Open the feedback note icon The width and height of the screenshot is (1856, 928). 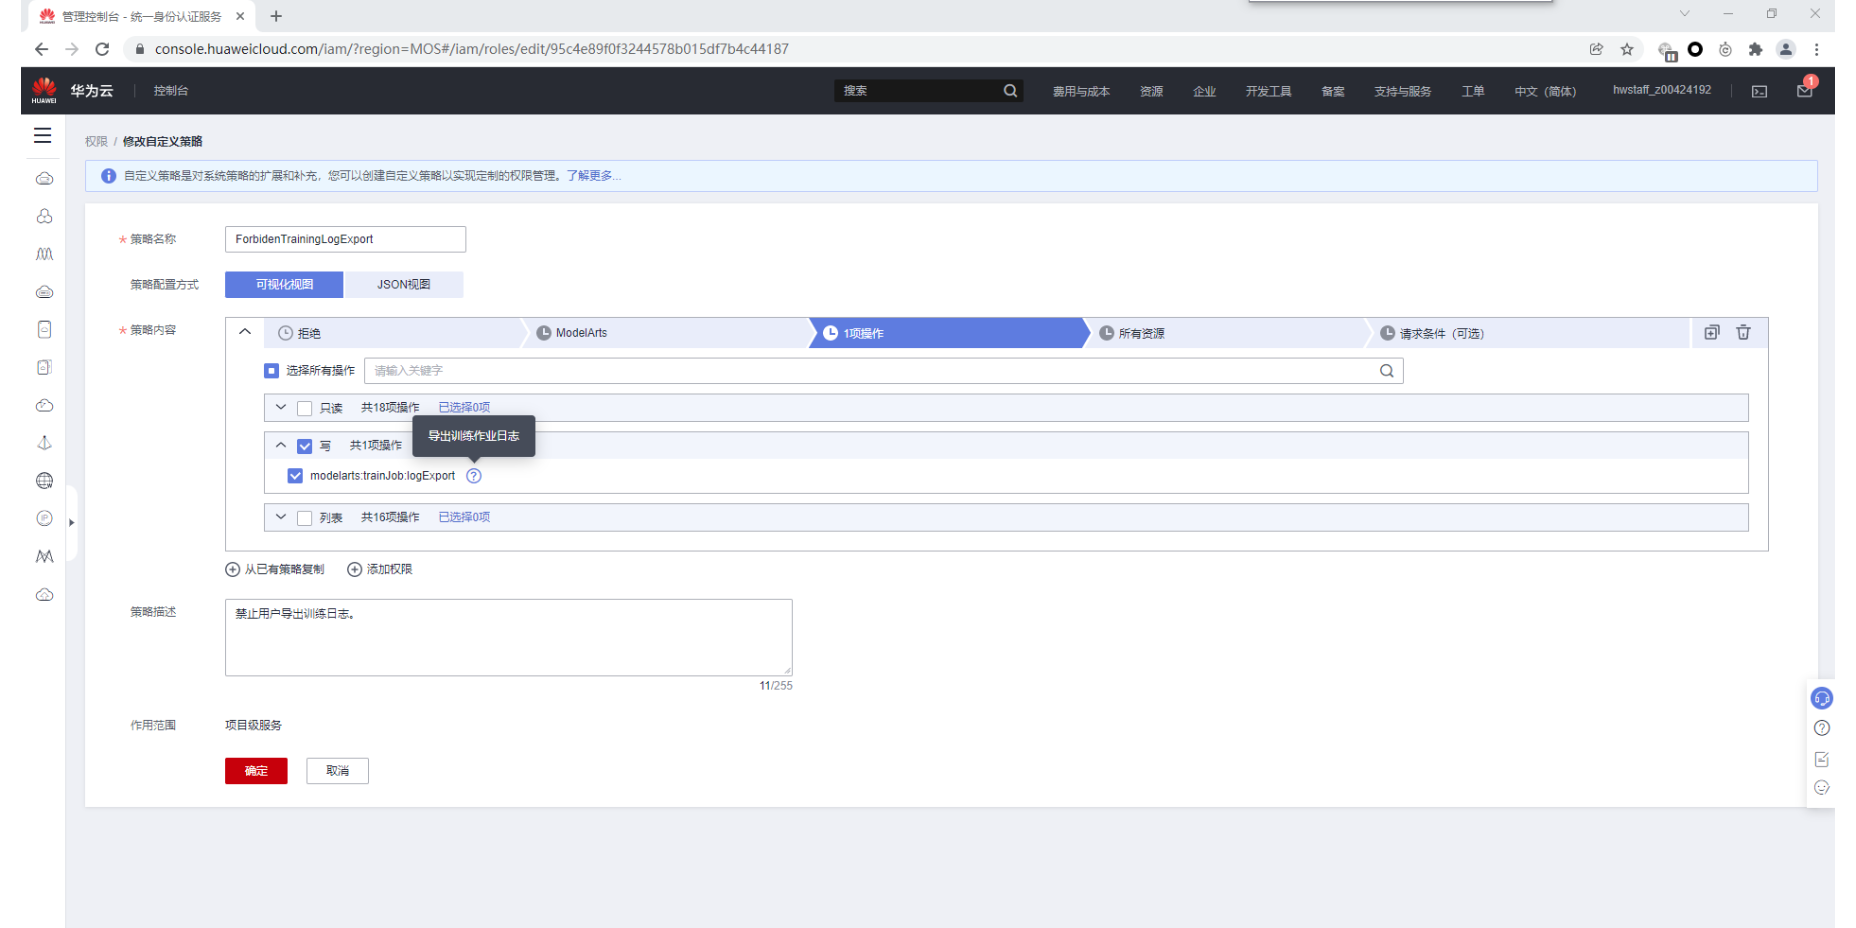[x=1822, y=759]
